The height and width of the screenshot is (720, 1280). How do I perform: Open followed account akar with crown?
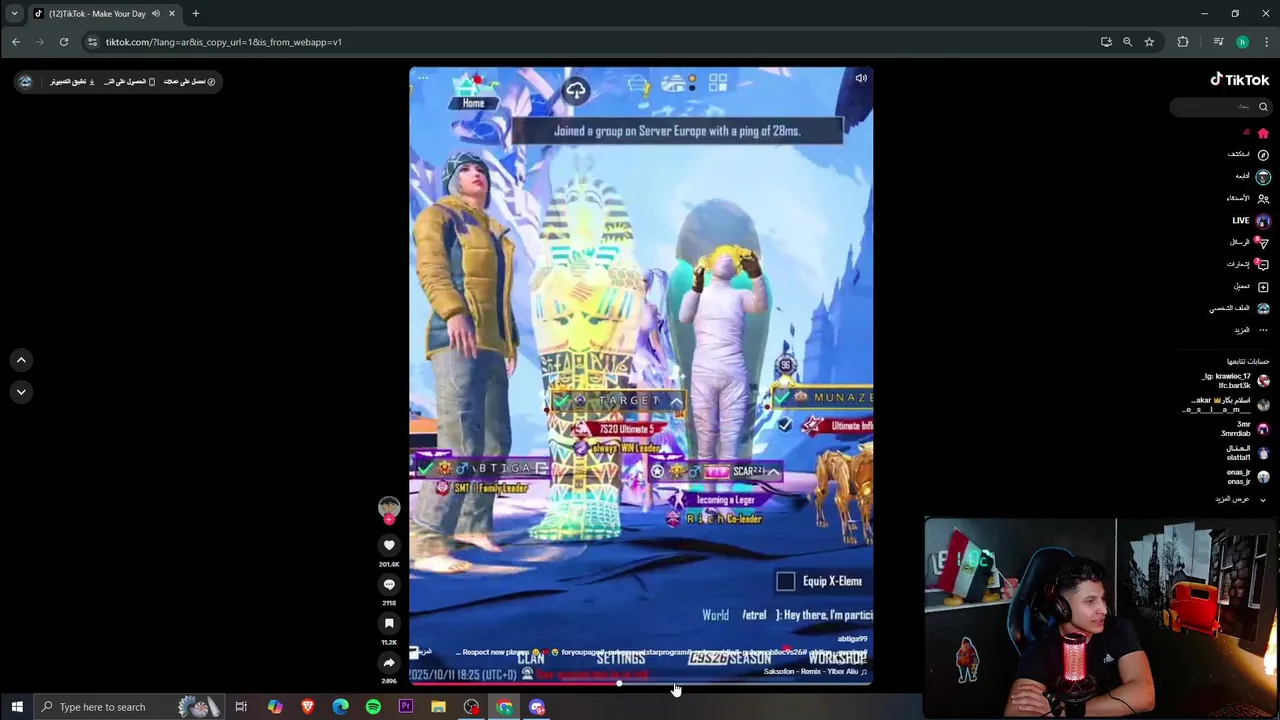pos(1226,405)
